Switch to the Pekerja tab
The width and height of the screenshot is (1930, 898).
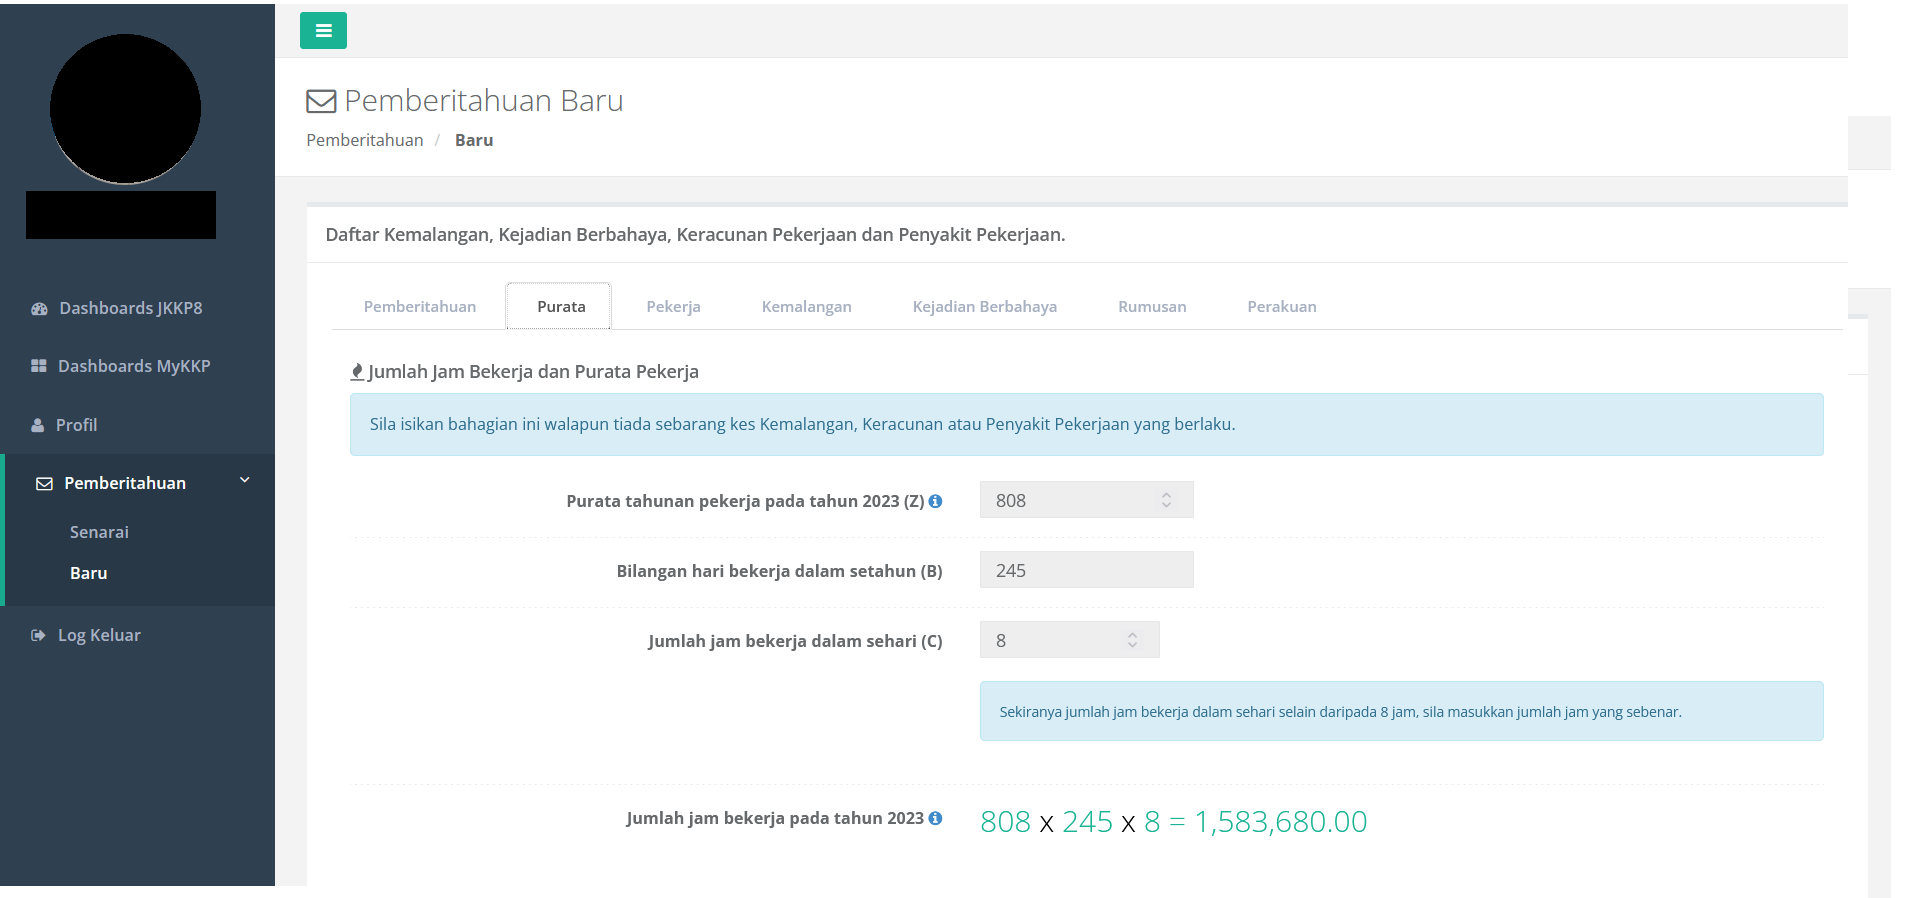pyautogui.click(x=673, y=307)
